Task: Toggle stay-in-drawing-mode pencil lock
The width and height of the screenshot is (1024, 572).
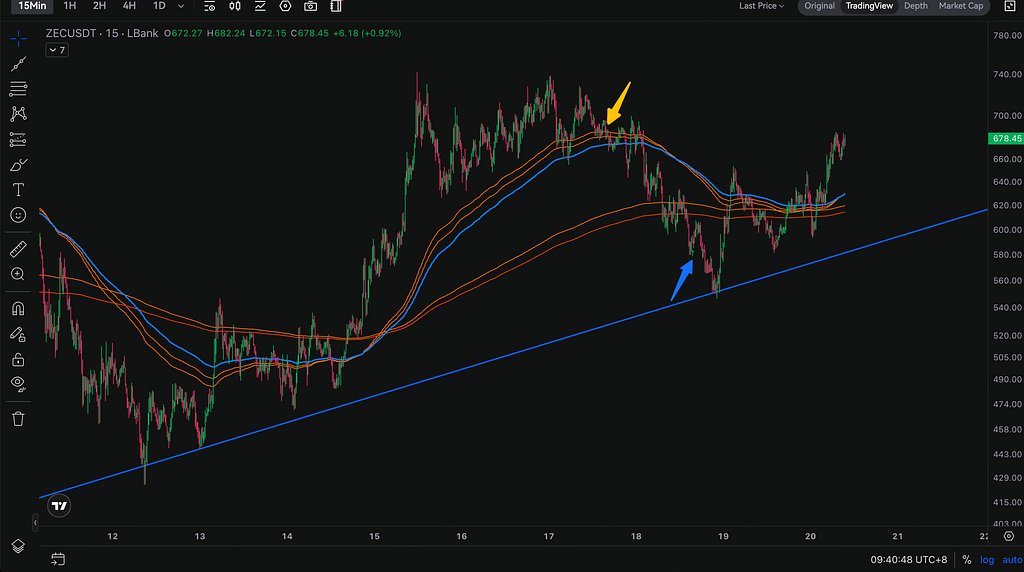Action: pos(18,334)
